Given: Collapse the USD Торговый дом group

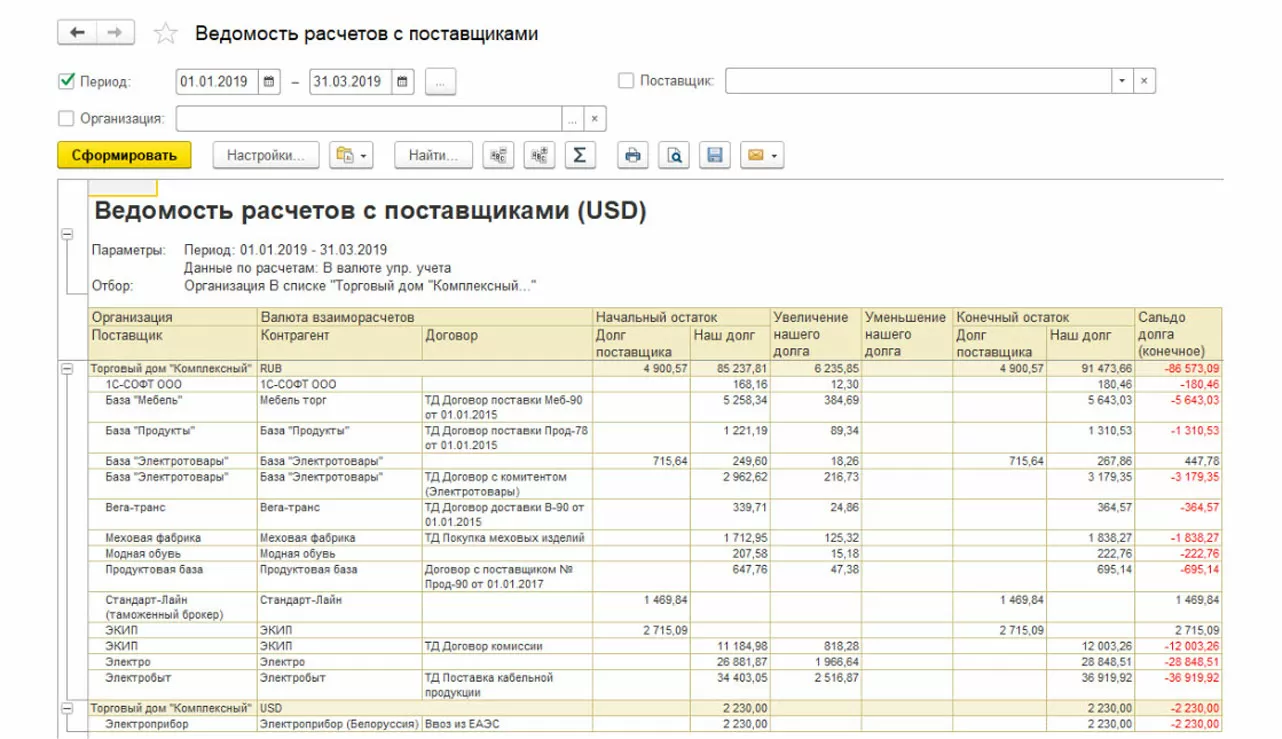Looking at the screenshot, I should click(x=68, y=708).
